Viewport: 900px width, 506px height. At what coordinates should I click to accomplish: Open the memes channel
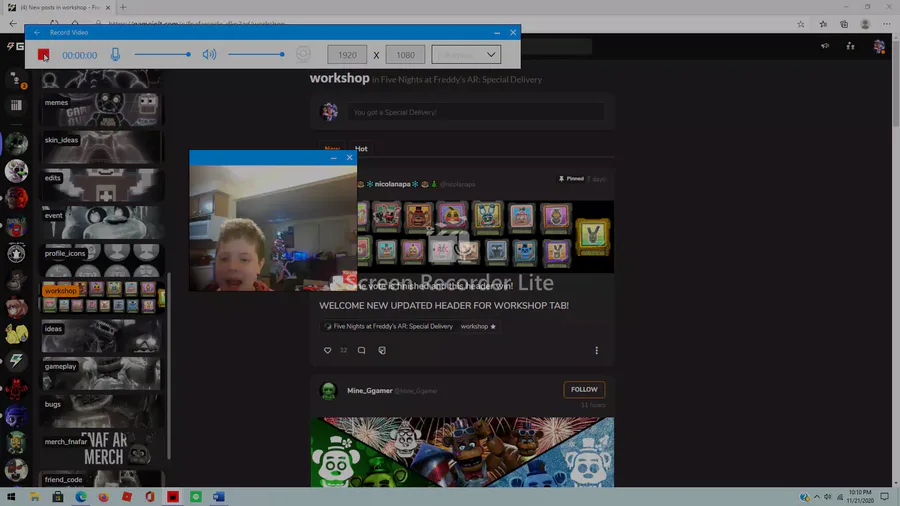coord(102,110)
